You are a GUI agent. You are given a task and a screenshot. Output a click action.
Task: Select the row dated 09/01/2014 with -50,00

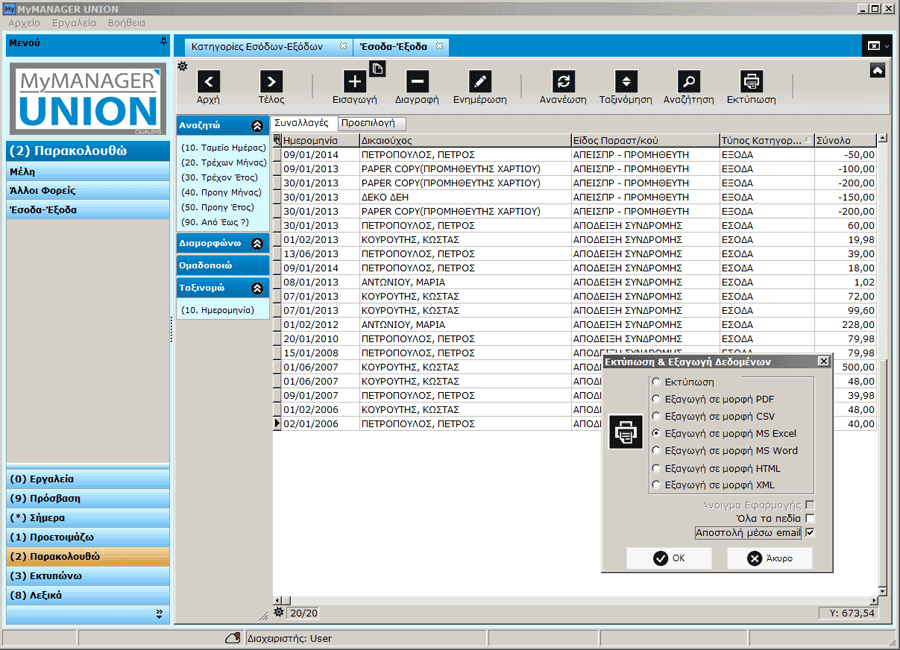[575, 154]
